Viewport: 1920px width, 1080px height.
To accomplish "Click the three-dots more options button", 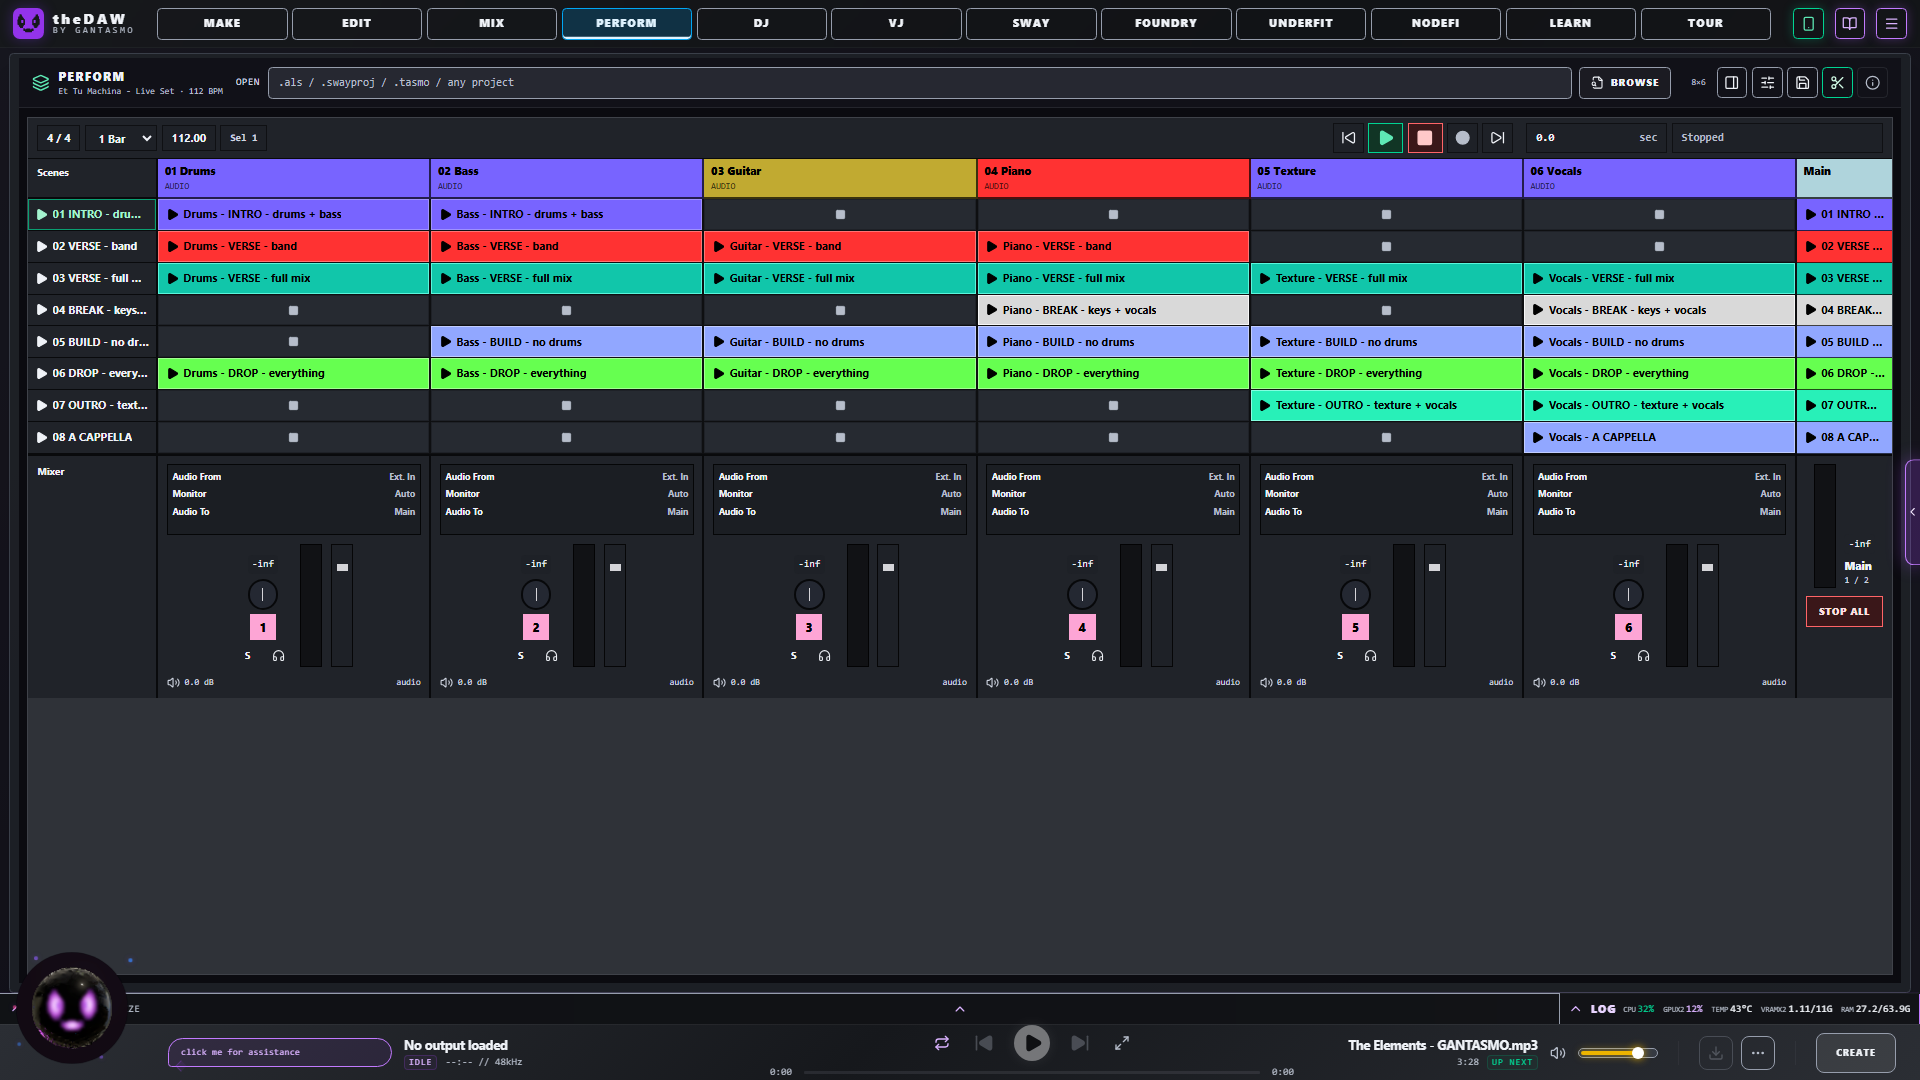I will [1758, 1052].
